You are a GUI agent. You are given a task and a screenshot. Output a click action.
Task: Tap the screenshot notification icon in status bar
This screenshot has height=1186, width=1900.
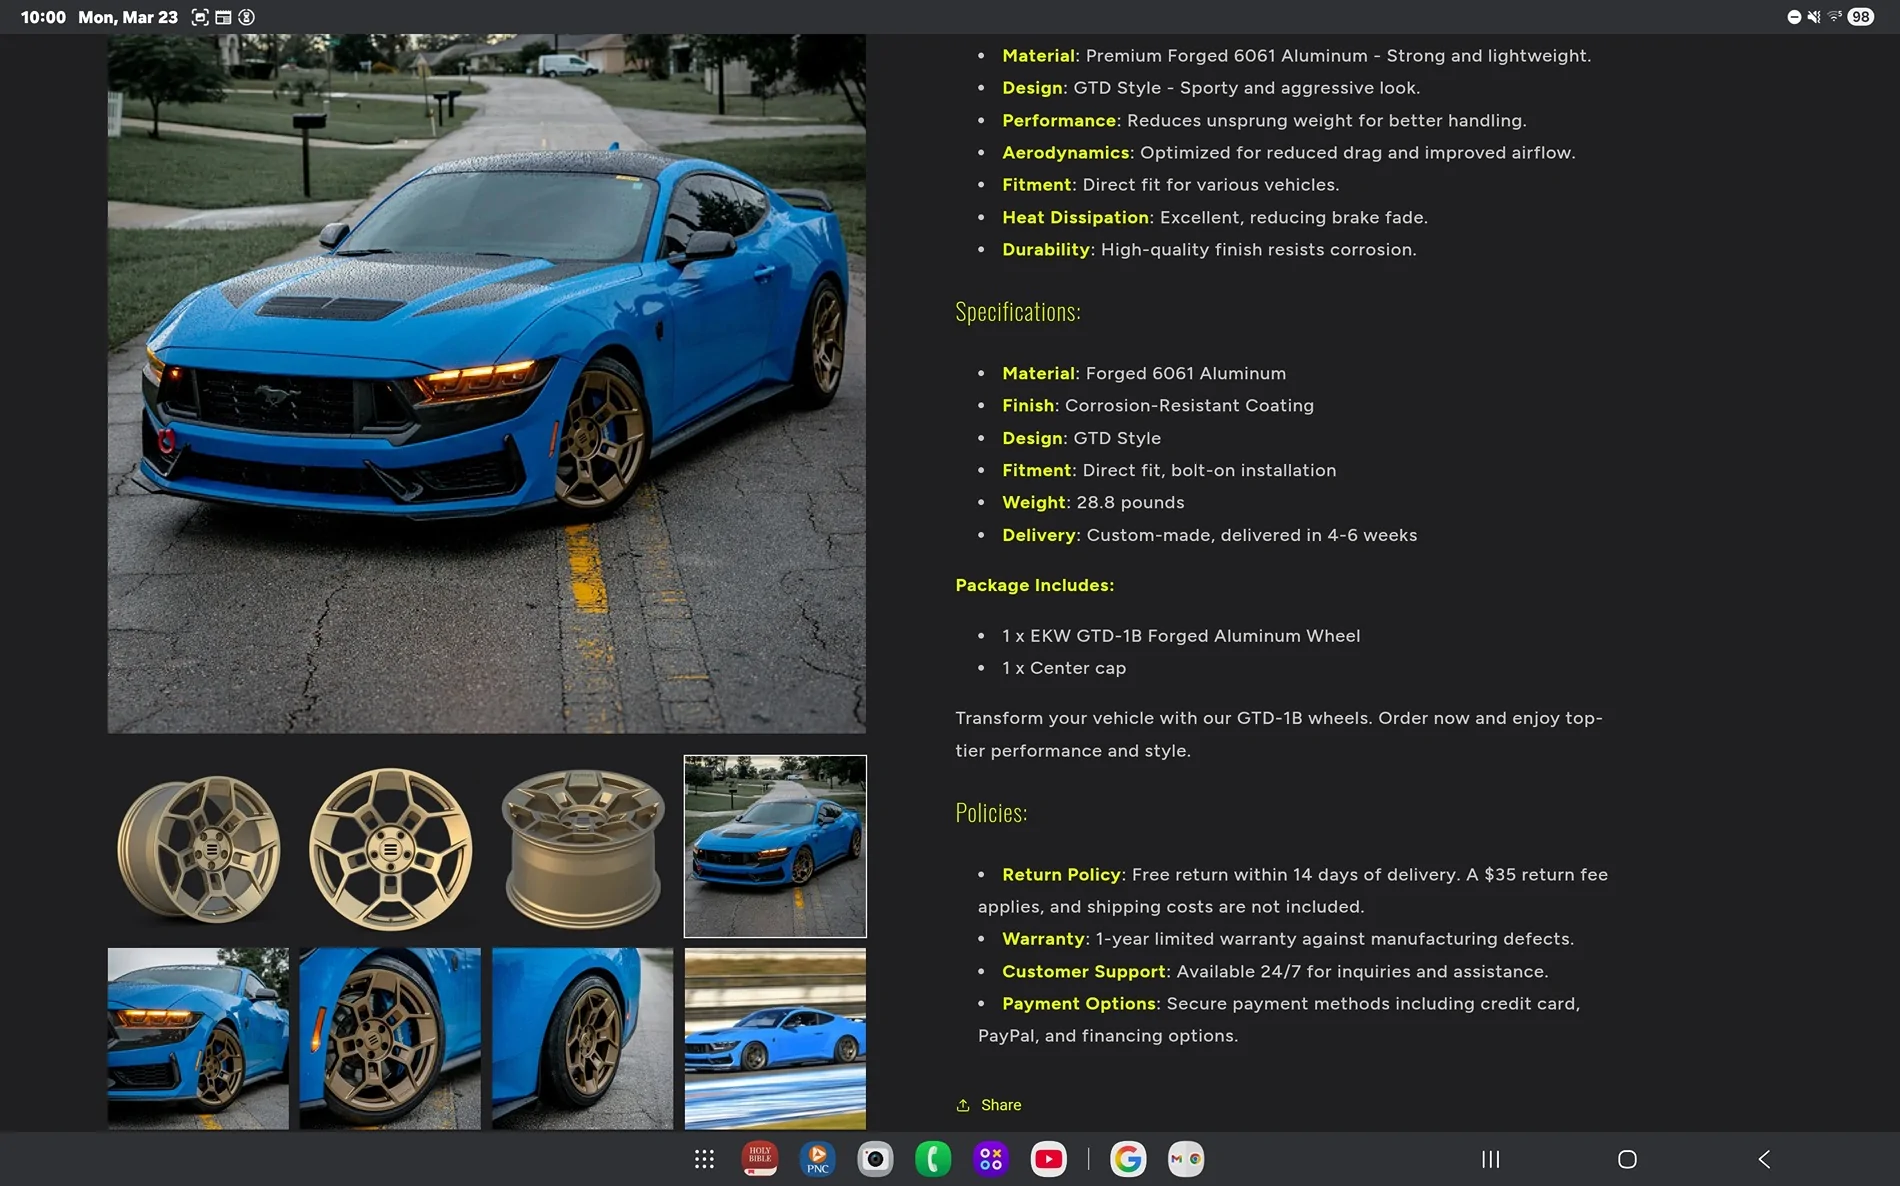[x=200, y=17]
